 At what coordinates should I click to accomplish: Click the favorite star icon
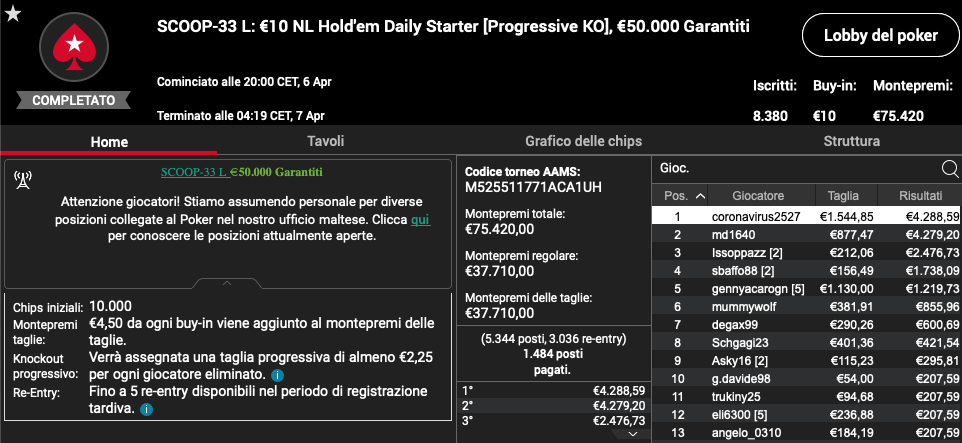13,13
